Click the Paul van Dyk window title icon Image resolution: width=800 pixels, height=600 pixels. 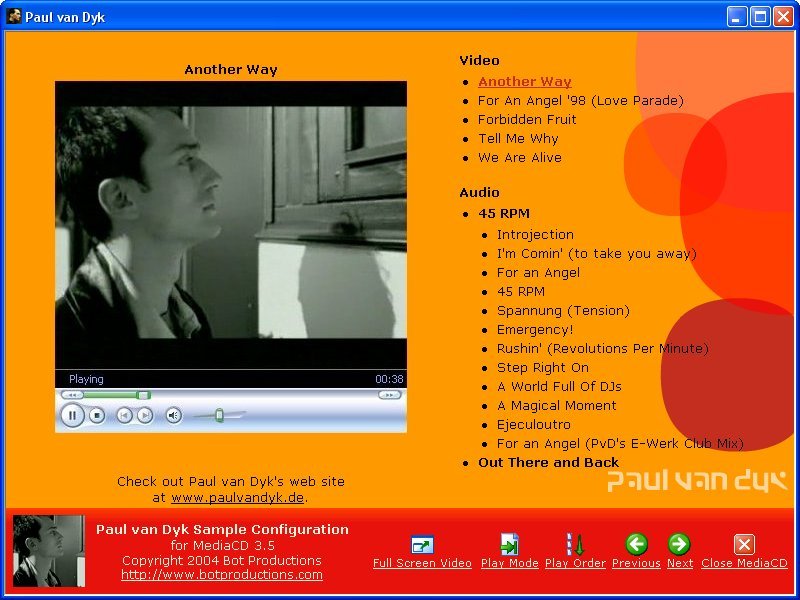pyautogui.click(x=14, y=16)
